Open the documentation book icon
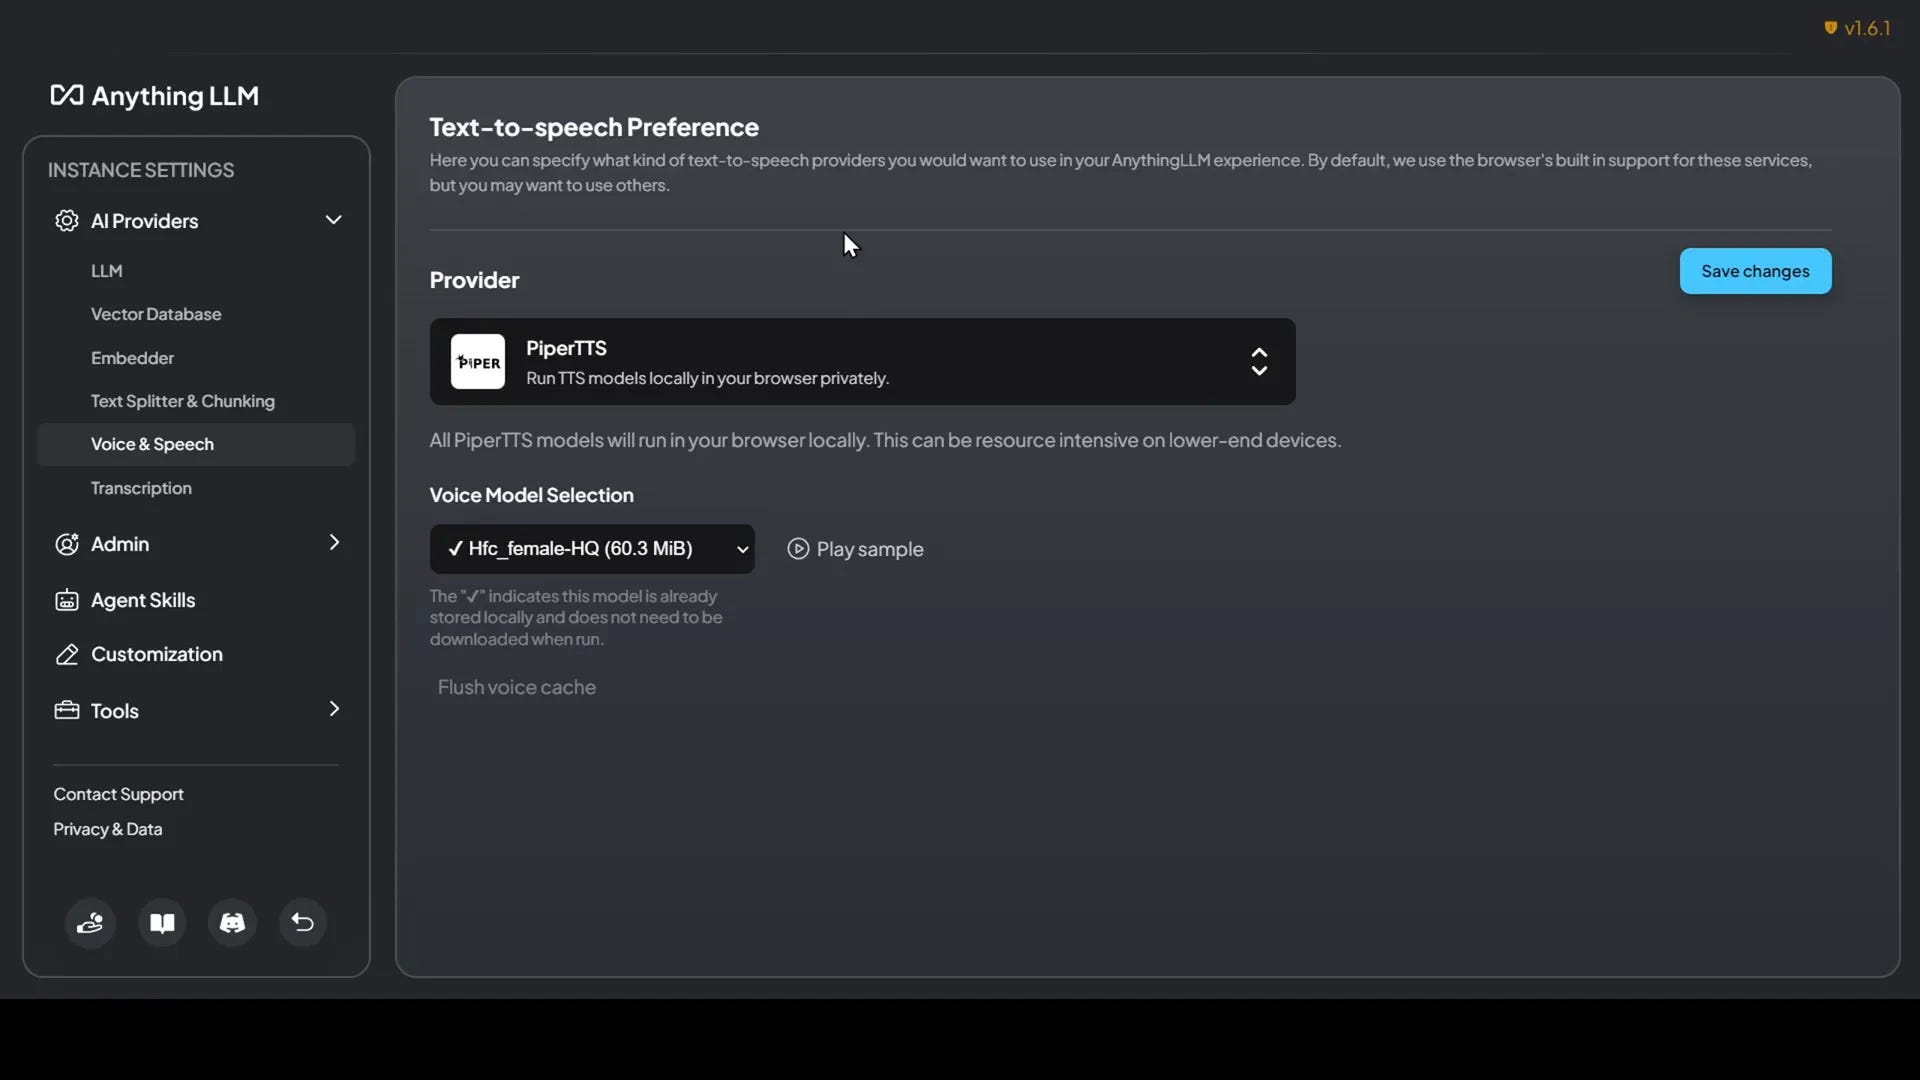The height and width of the screenshot is (1080, 1920). click(x=161, y=922)
